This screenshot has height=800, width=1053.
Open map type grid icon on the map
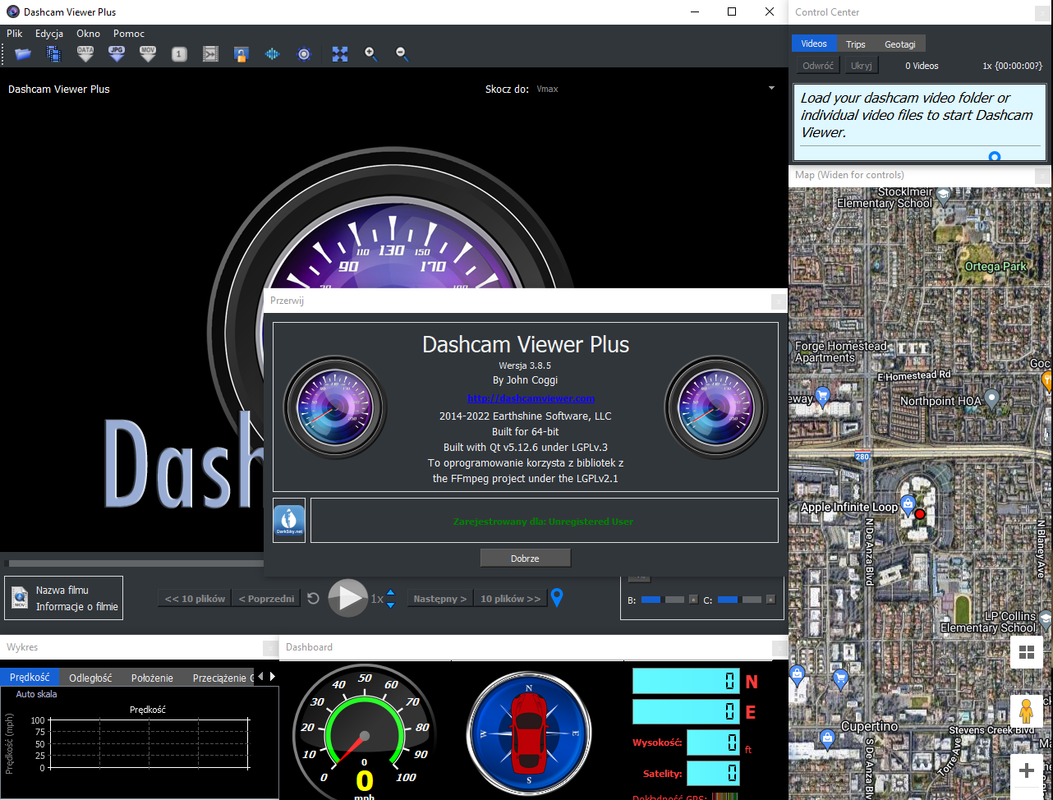[1026, 652]
